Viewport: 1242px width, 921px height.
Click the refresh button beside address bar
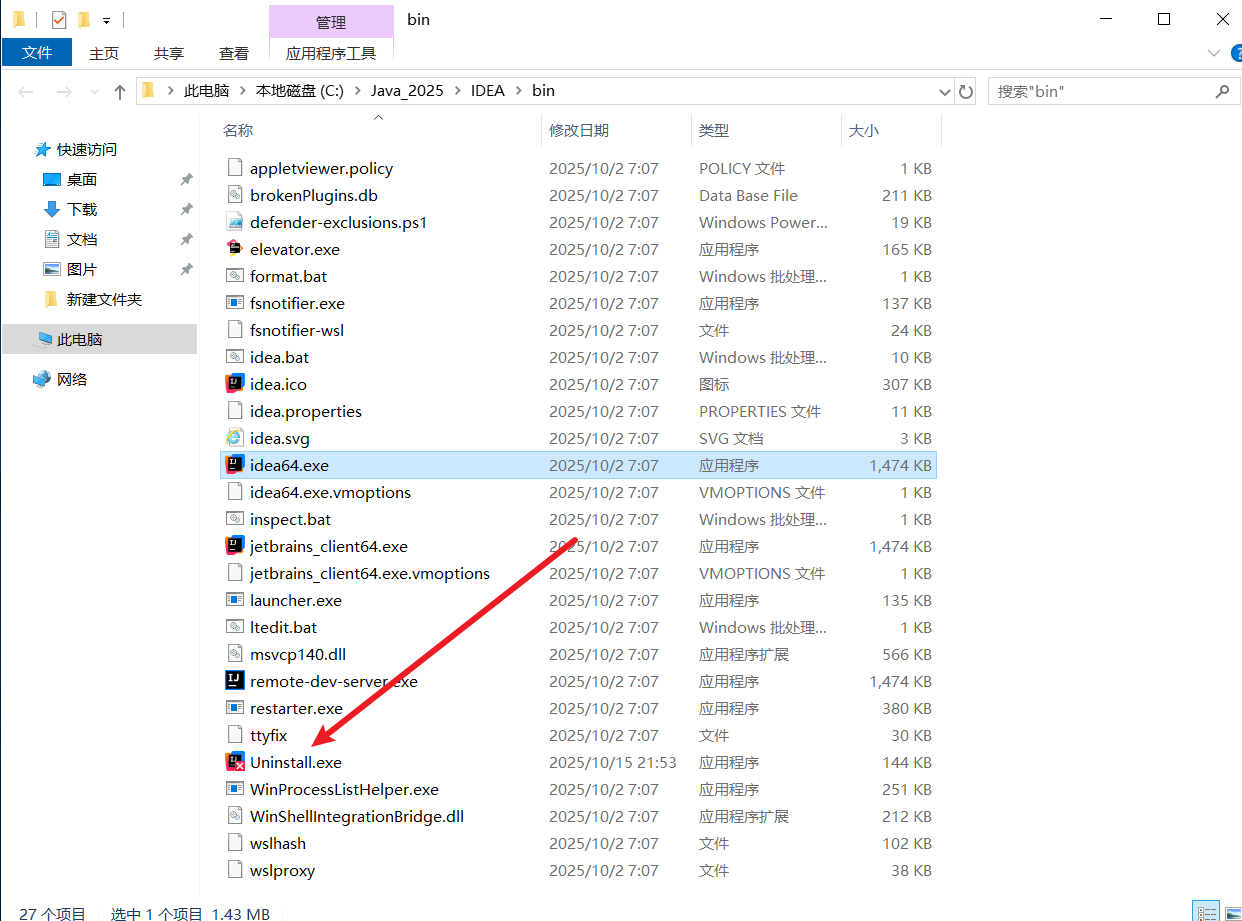pyautogui.click(x=966, y=91)
